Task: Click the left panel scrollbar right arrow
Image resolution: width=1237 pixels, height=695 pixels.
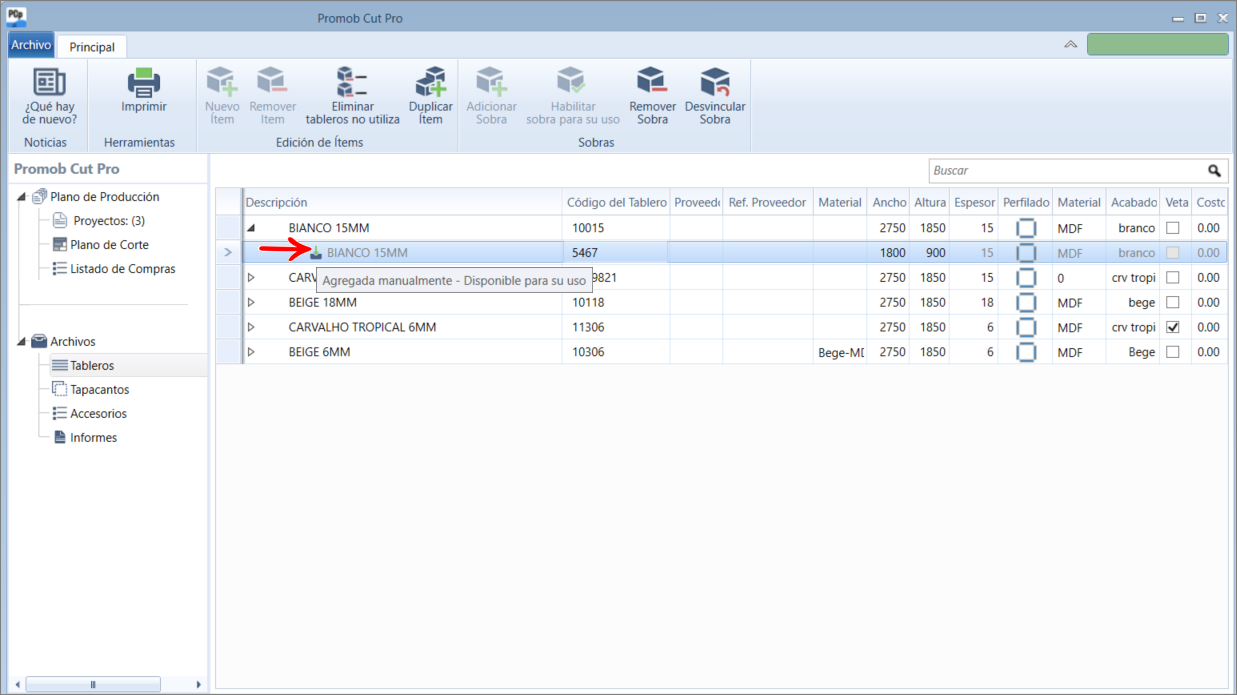Action: (199, 685)
